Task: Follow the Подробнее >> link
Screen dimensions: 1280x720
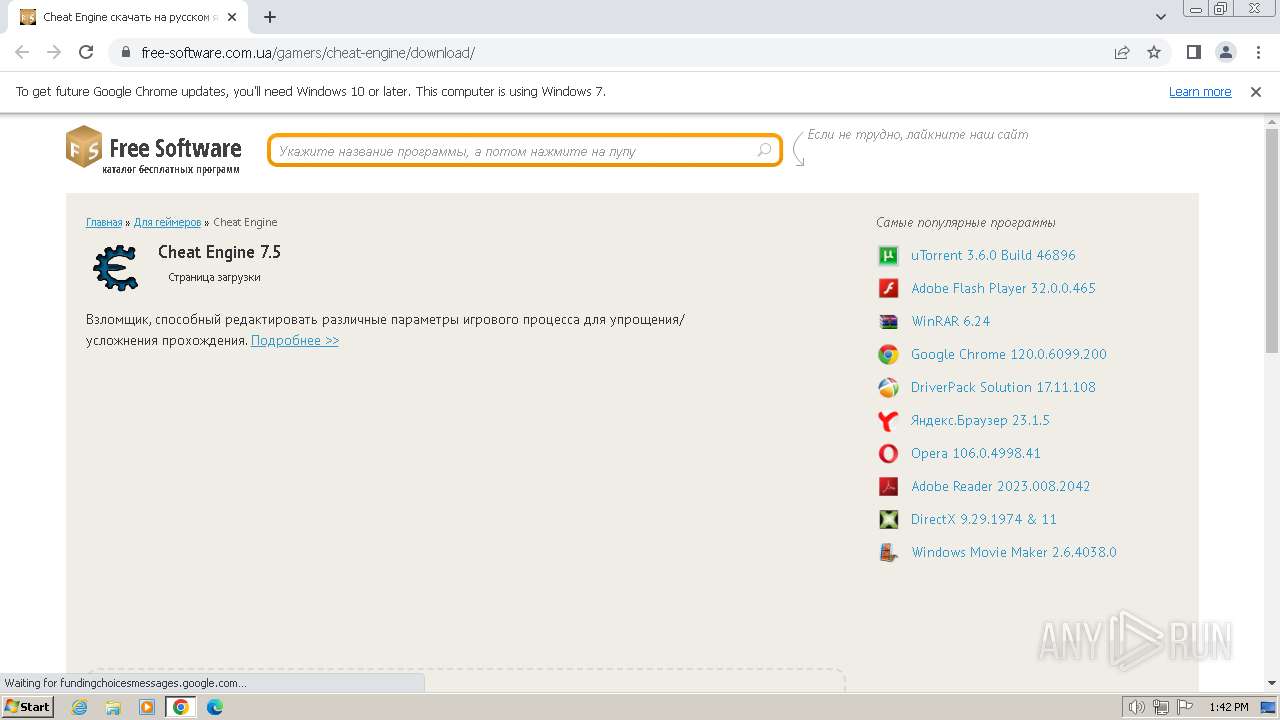Action: coord(295,340)
